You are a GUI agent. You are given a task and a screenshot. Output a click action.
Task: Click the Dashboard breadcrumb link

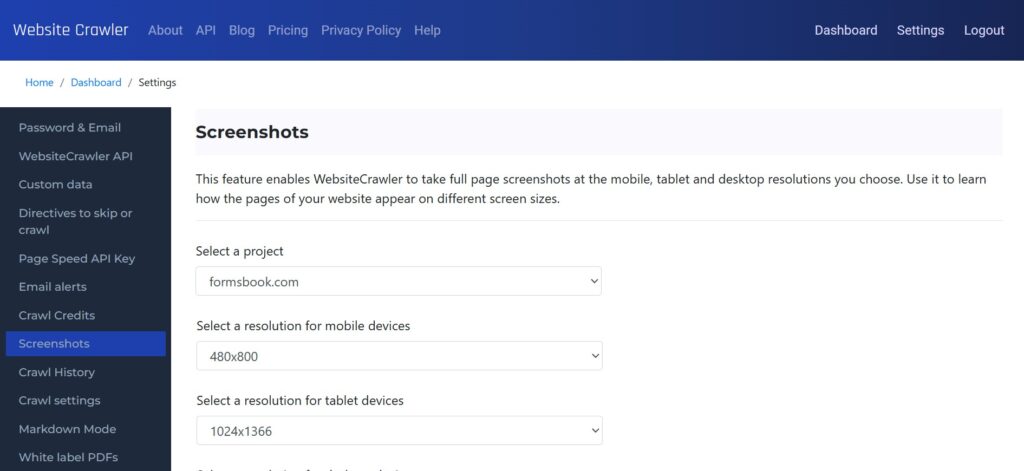coord(96,82)
